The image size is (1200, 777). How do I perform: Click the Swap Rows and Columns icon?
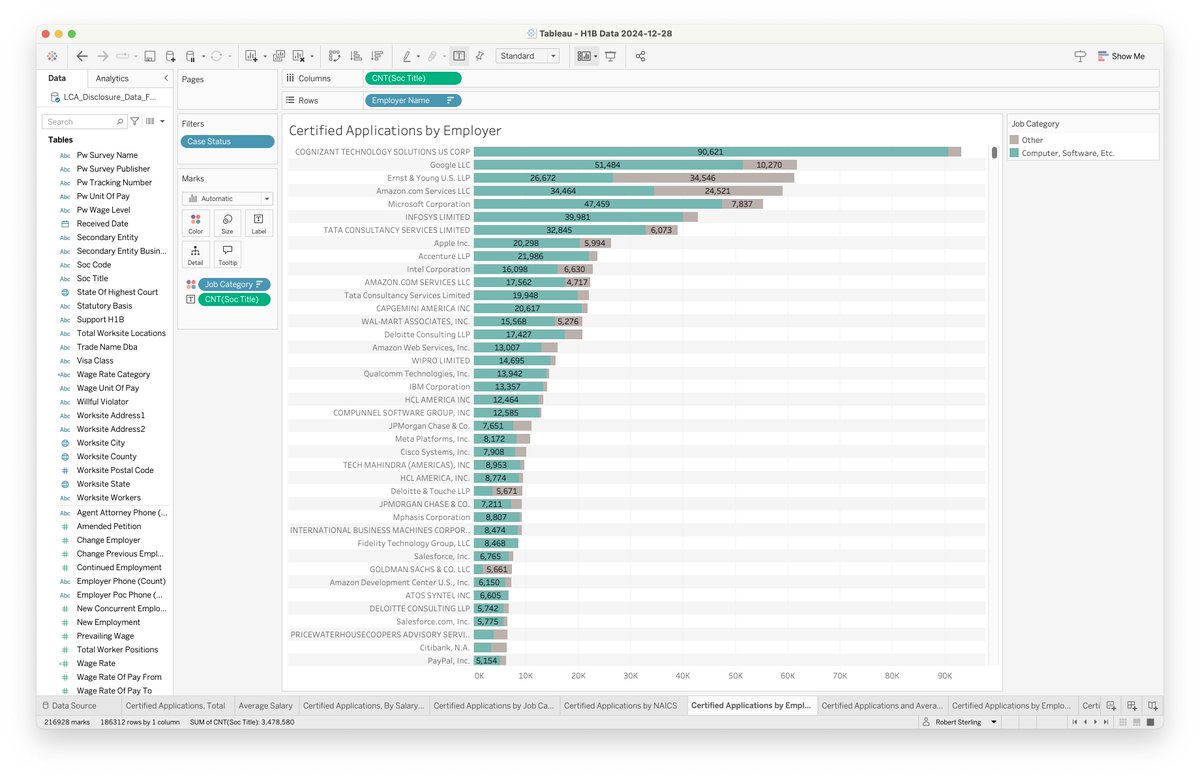334,57
